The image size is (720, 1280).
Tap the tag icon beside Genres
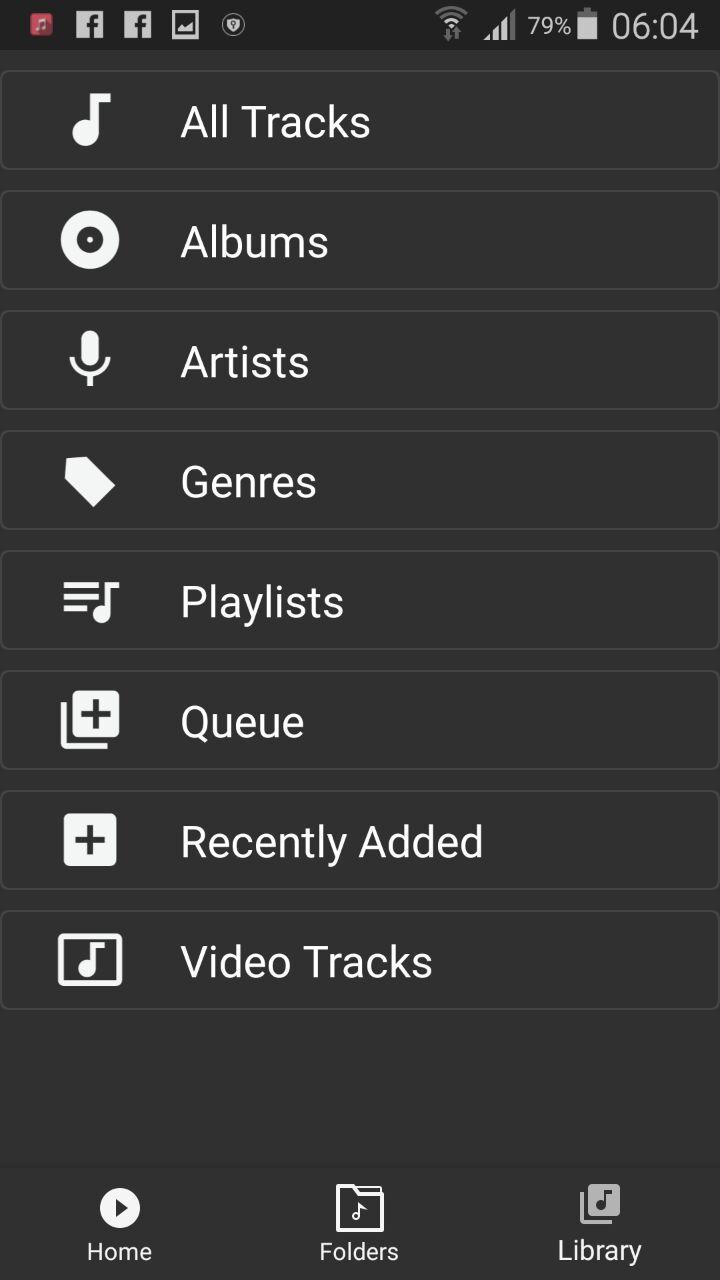[x=90, y=481]
